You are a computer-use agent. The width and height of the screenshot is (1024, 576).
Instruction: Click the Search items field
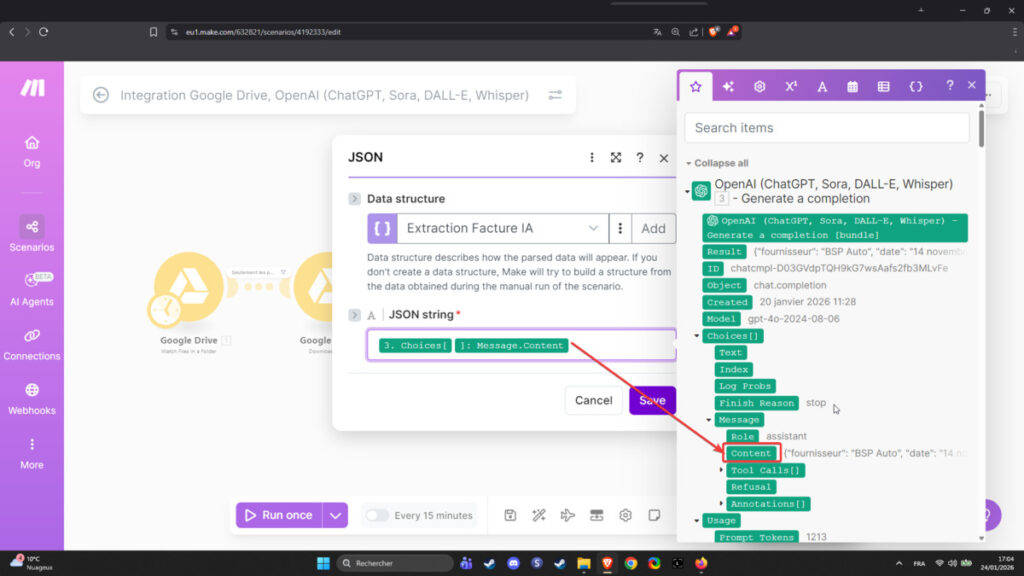[x=826, y=128]
